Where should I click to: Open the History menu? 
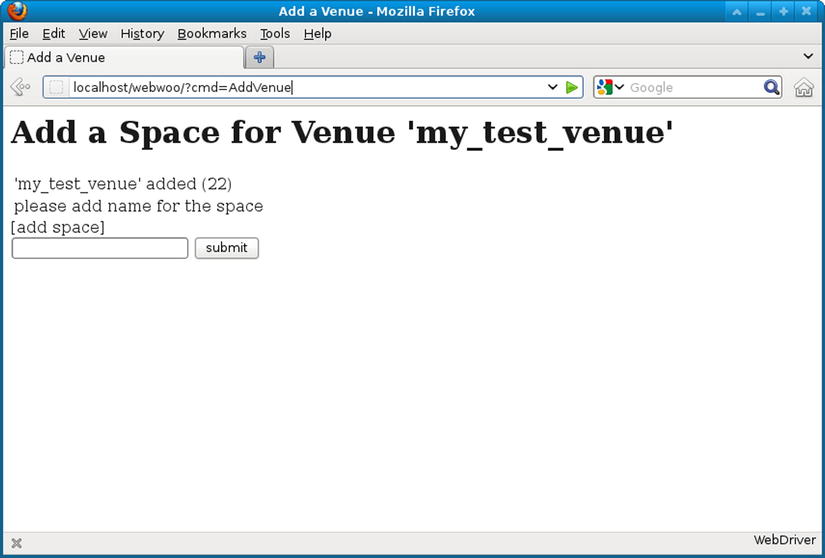pos(142,34)
